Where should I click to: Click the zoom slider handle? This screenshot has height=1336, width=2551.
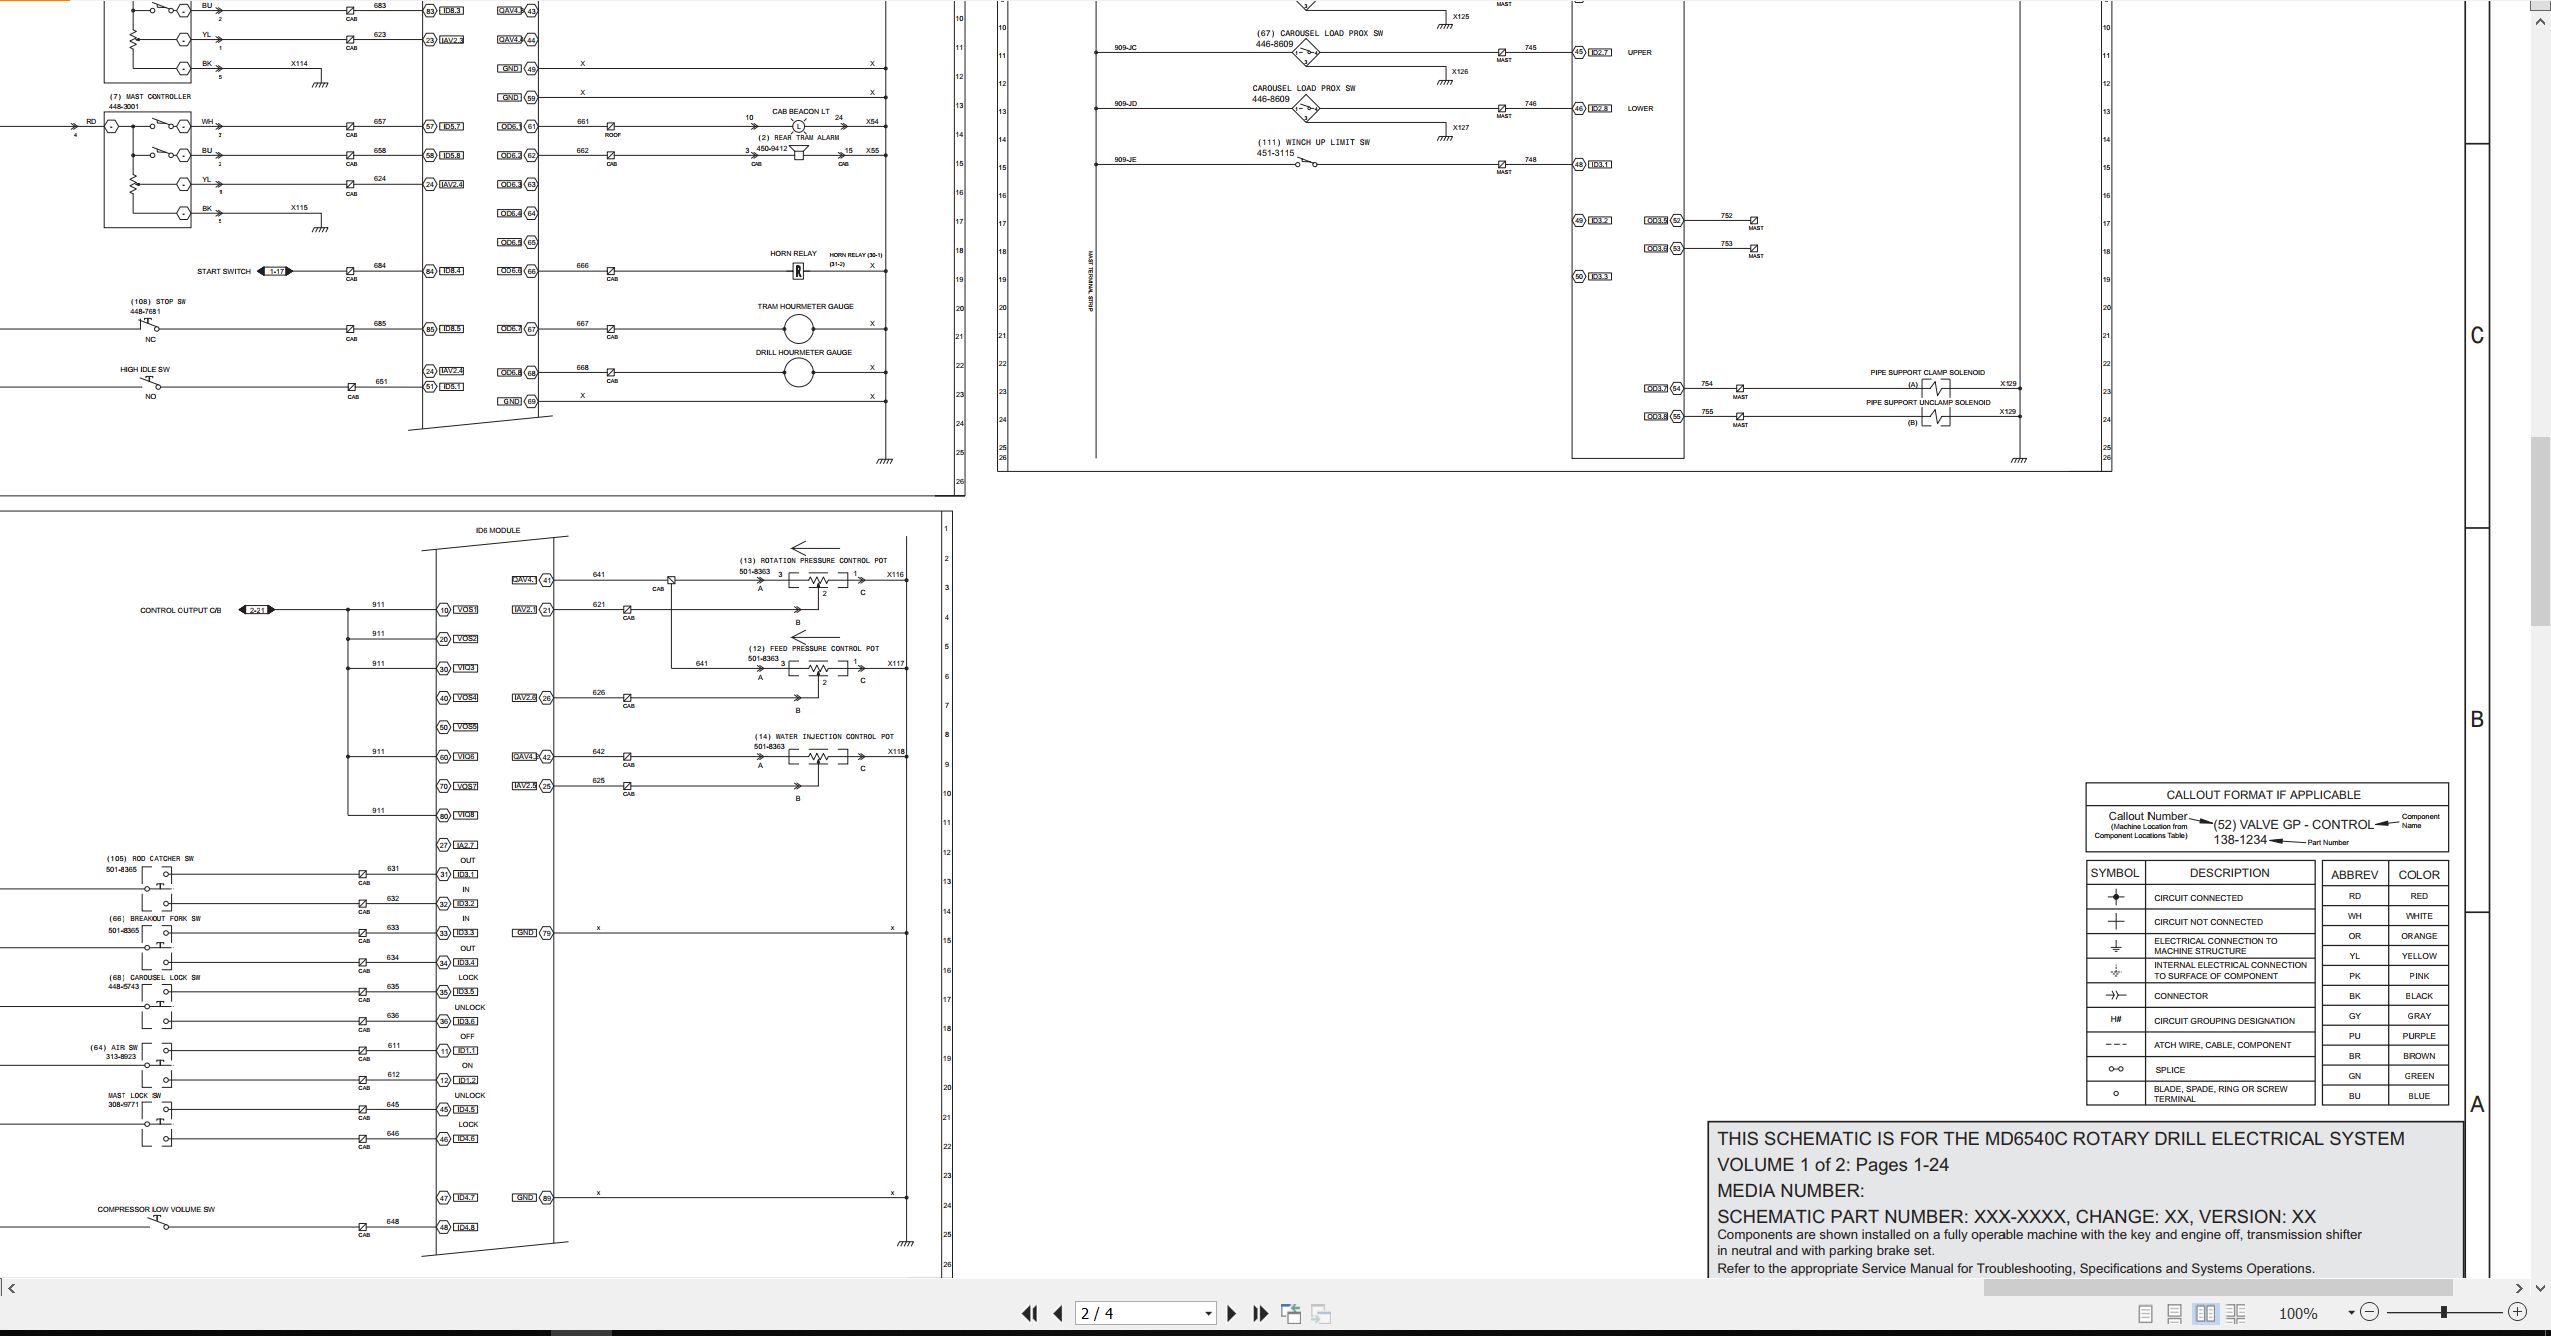(2443, 1312)
